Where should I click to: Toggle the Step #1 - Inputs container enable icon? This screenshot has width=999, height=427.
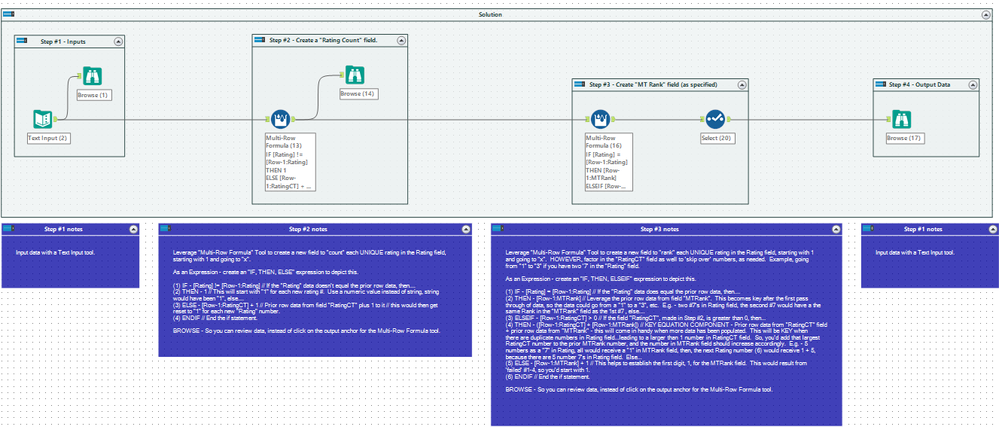(22, 41)
